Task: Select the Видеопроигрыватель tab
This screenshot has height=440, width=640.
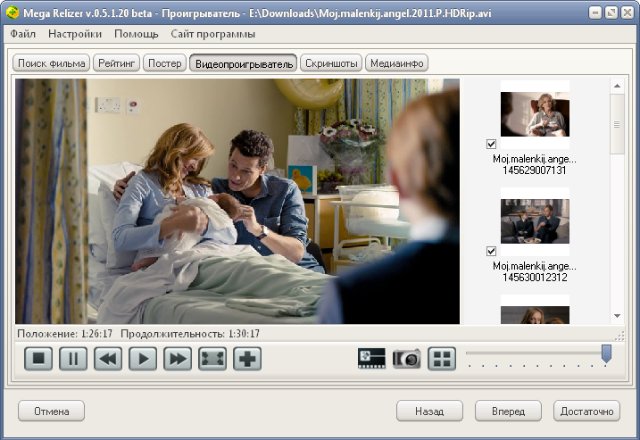Action: click(x=243, y=63)
